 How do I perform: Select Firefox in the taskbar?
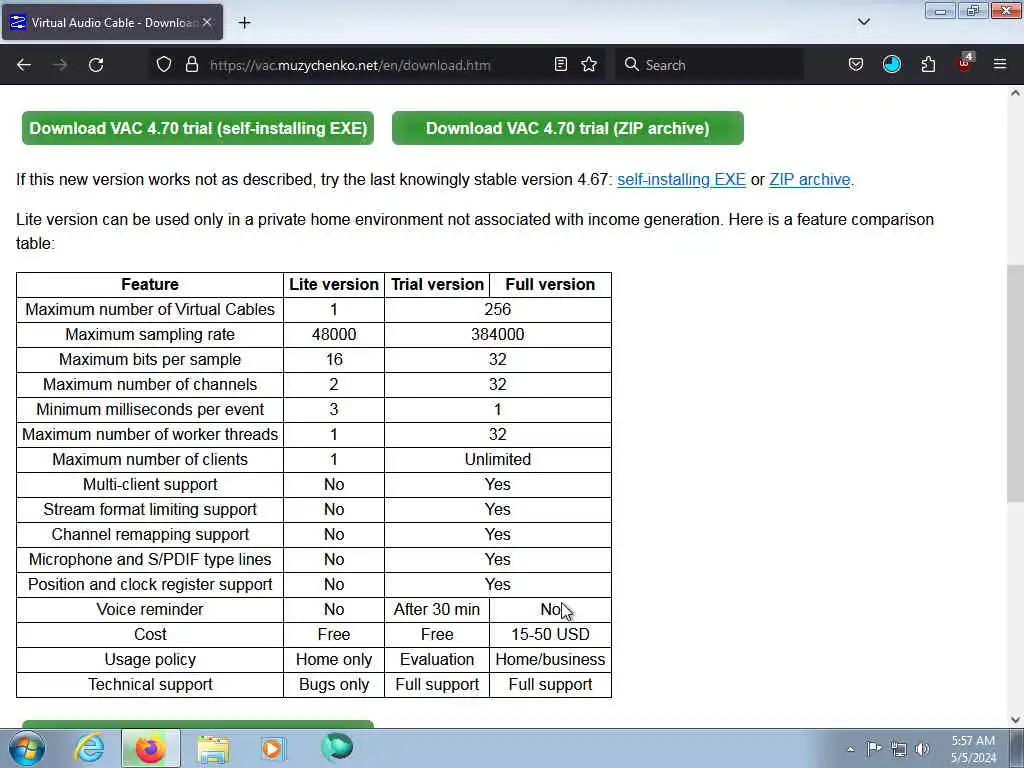click(x=151, y=748)
